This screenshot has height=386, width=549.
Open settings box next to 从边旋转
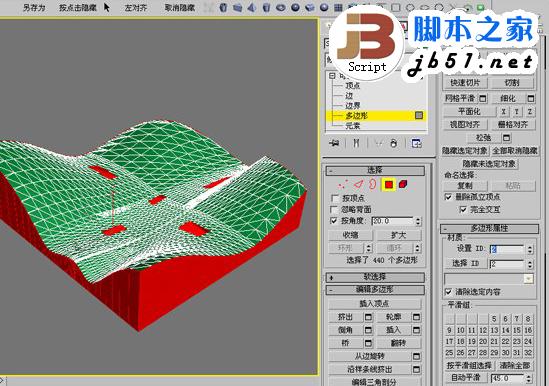pyautogui.click(x=416, y=356)
